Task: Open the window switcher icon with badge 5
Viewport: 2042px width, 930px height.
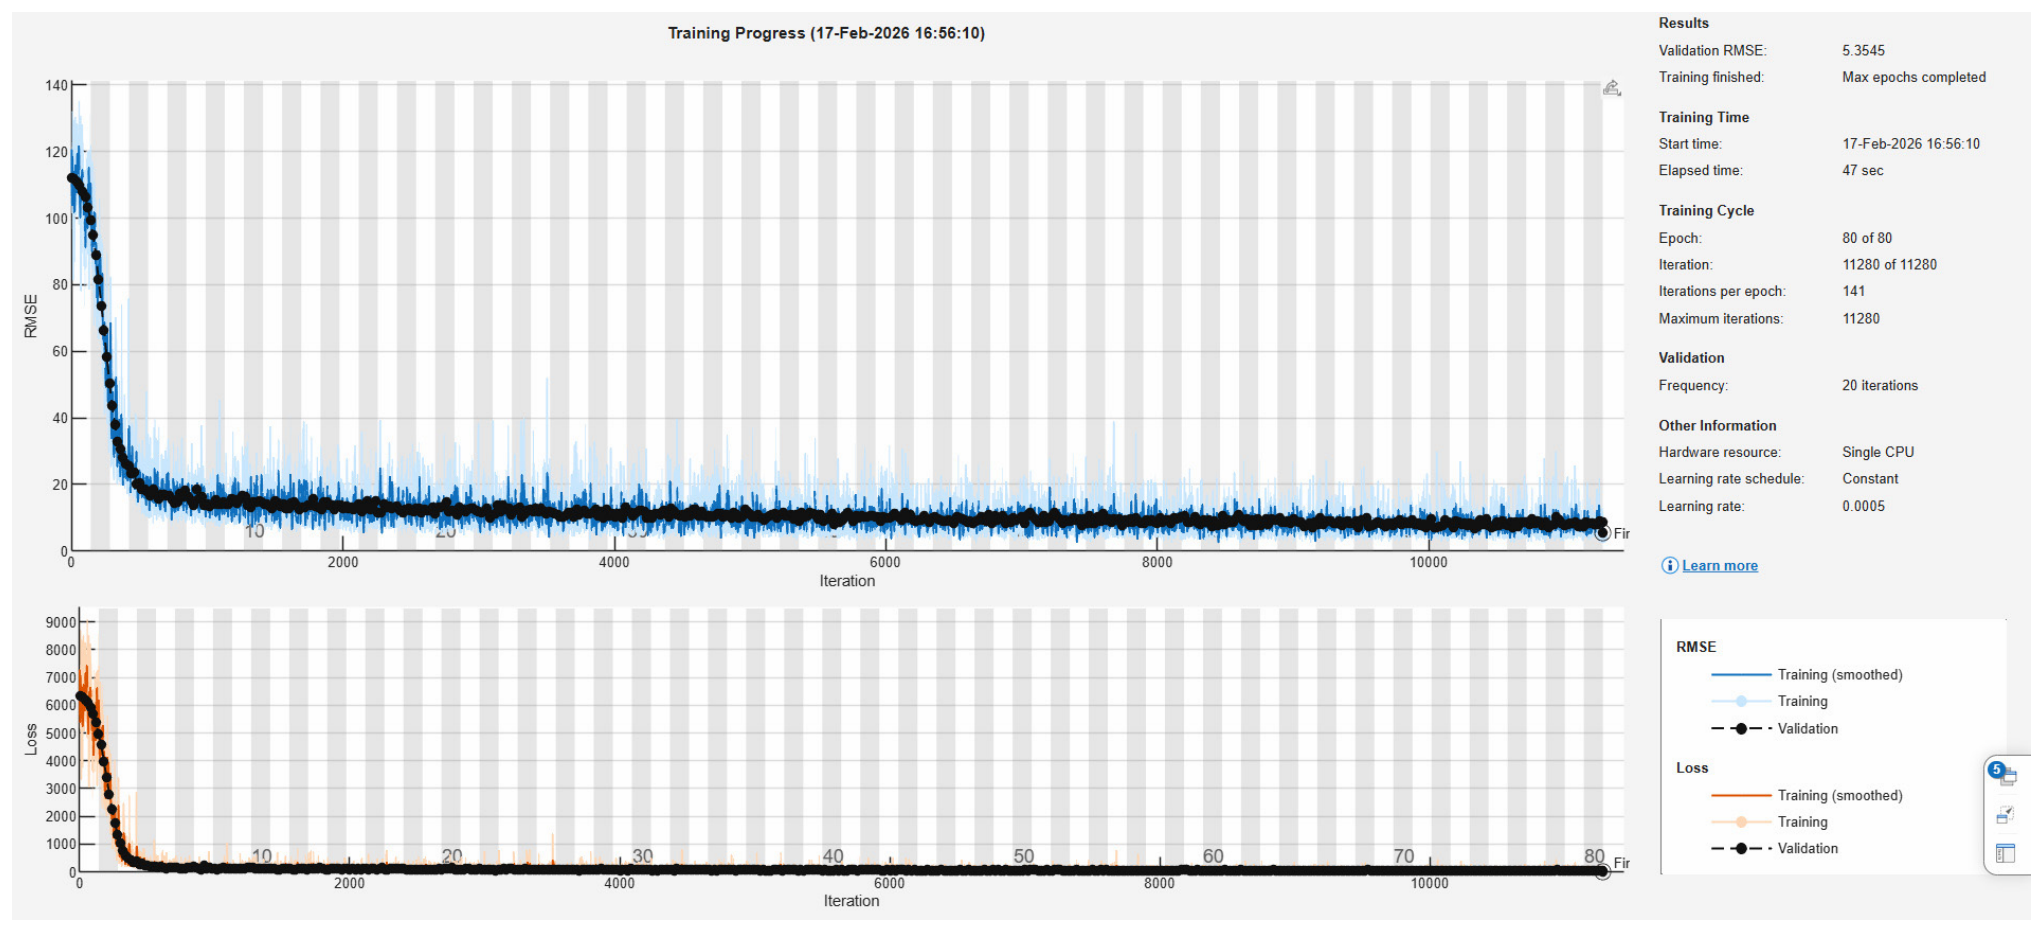Action: [2003, 775]
